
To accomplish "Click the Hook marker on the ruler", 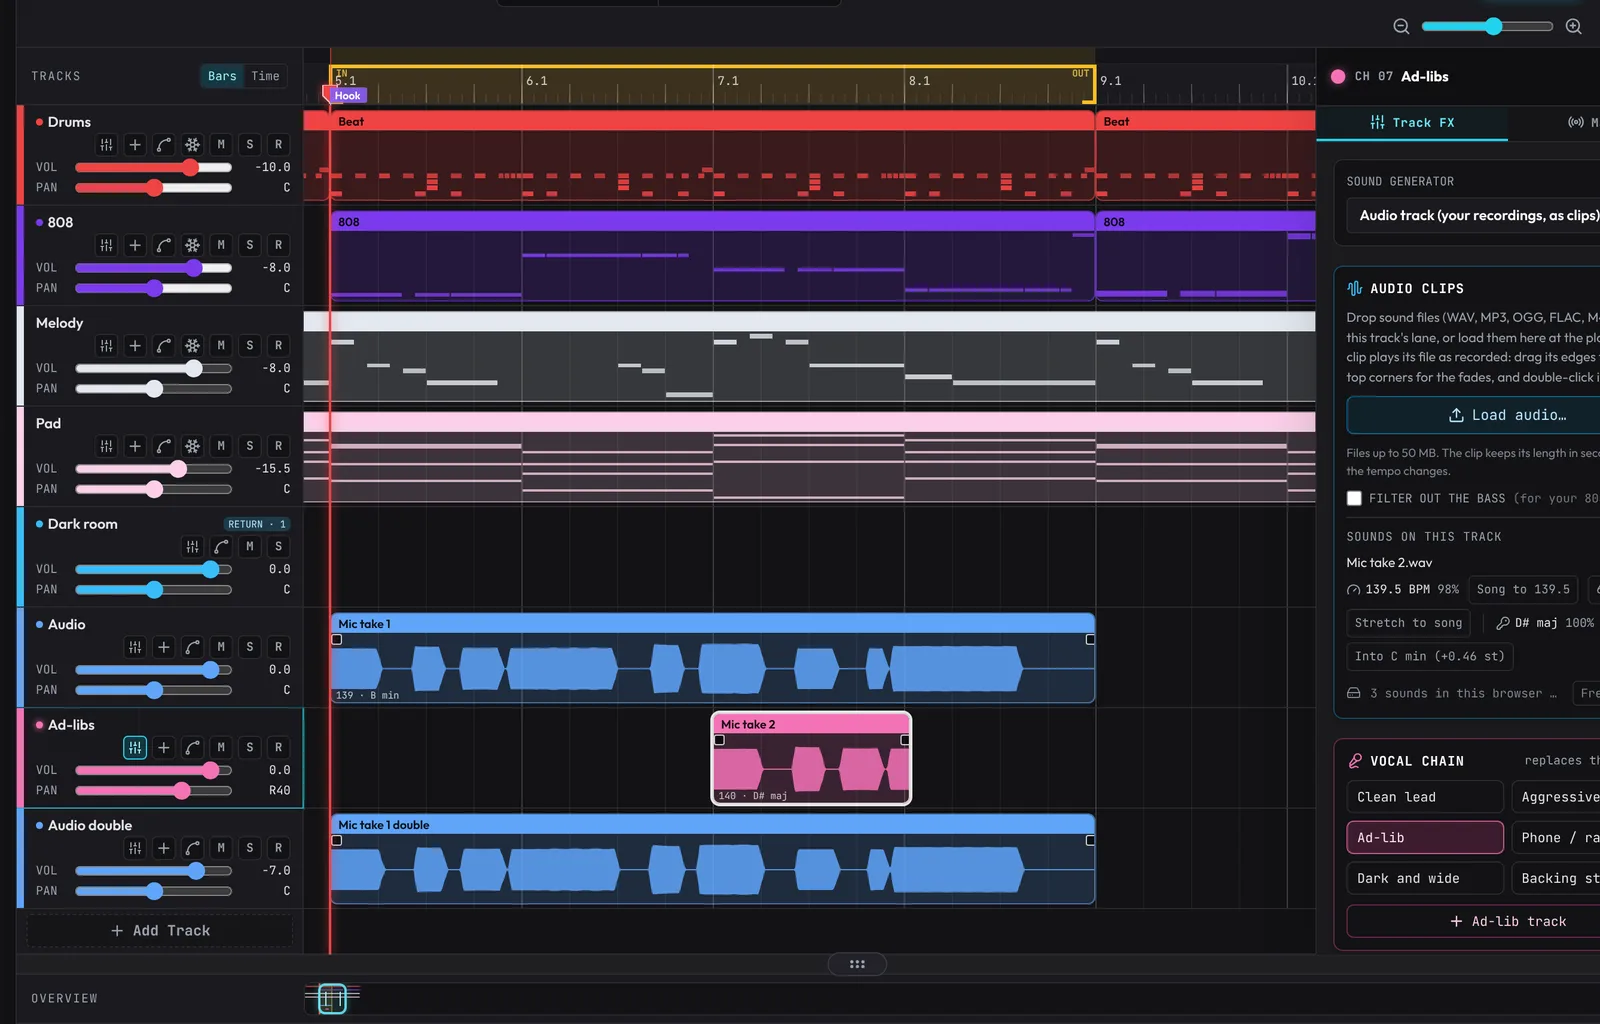I will (348, 96).
